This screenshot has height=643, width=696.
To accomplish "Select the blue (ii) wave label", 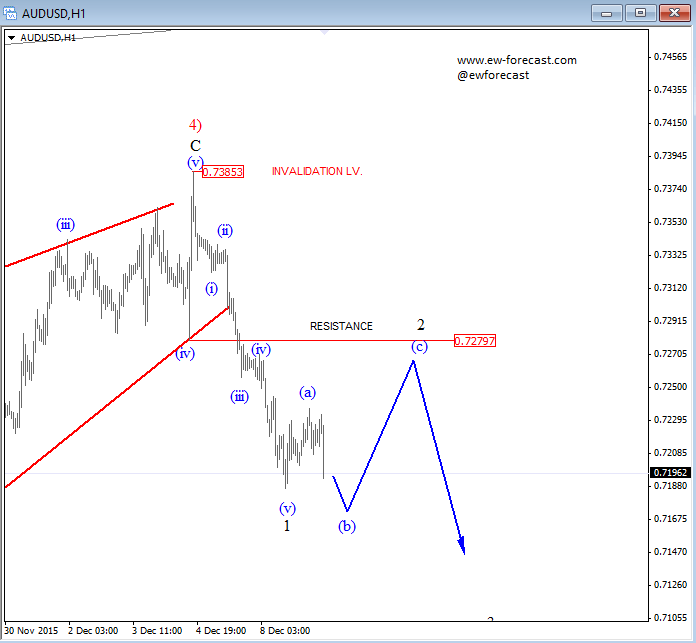I will (225, 231).
